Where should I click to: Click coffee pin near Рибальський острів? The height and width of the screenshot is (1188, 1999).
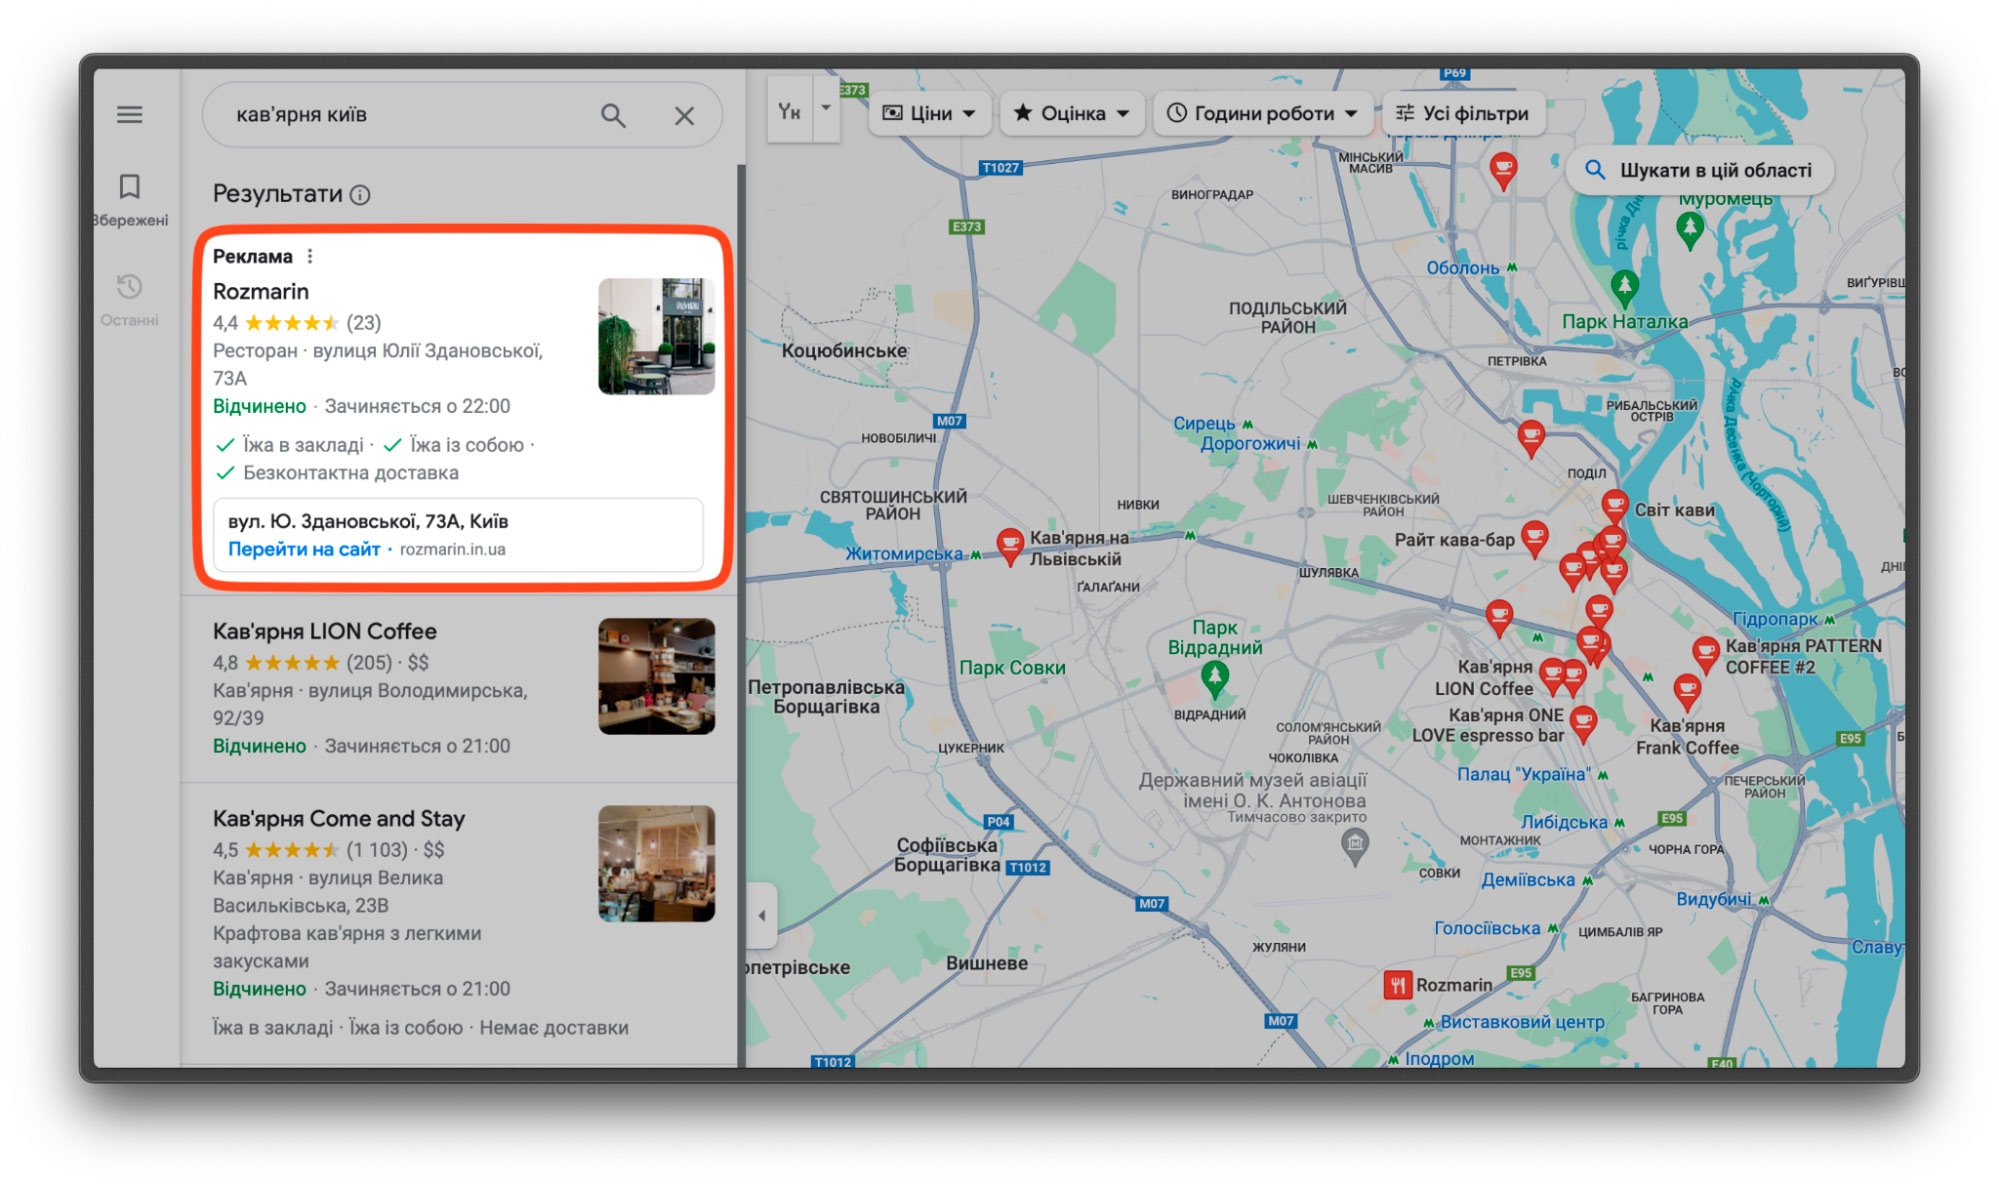pyautogui.click(x=1530, y=436)
